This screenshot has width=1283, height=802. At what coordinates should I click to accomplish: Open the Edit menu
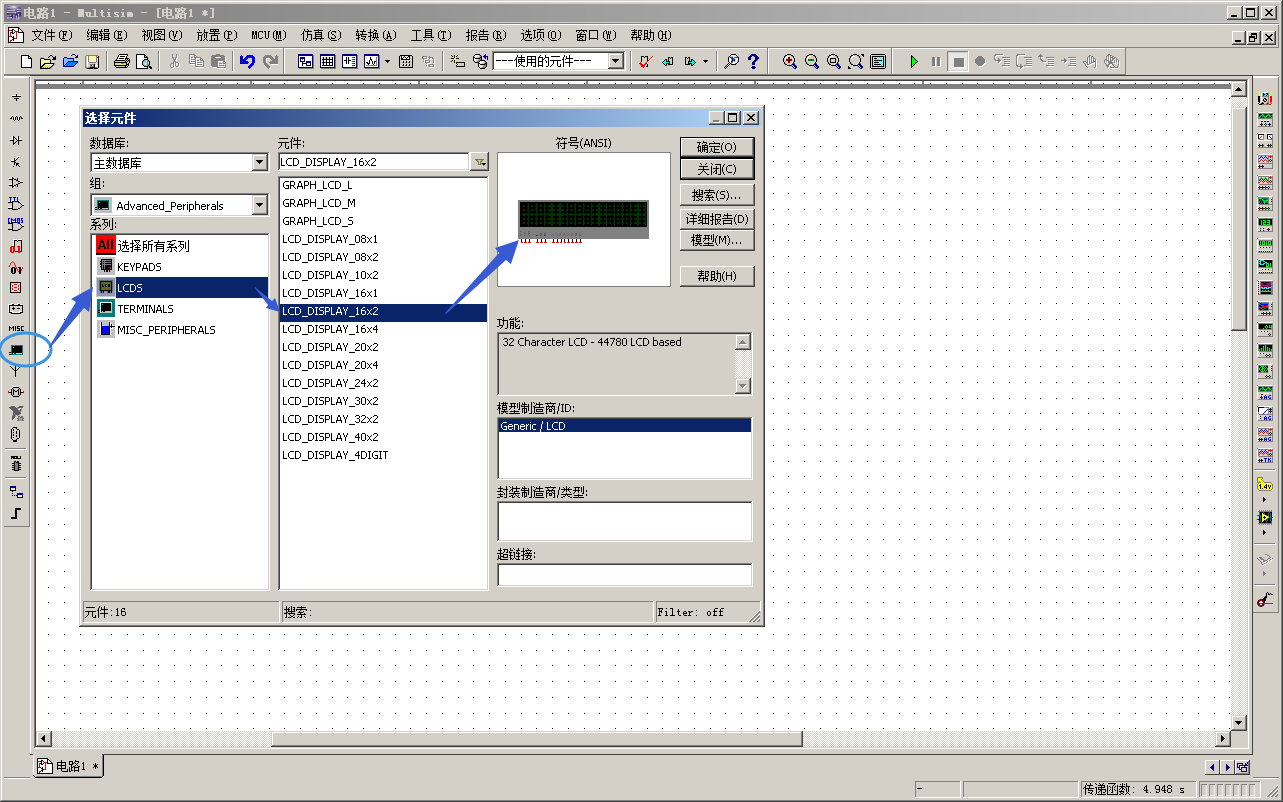[x=107, y=35]
